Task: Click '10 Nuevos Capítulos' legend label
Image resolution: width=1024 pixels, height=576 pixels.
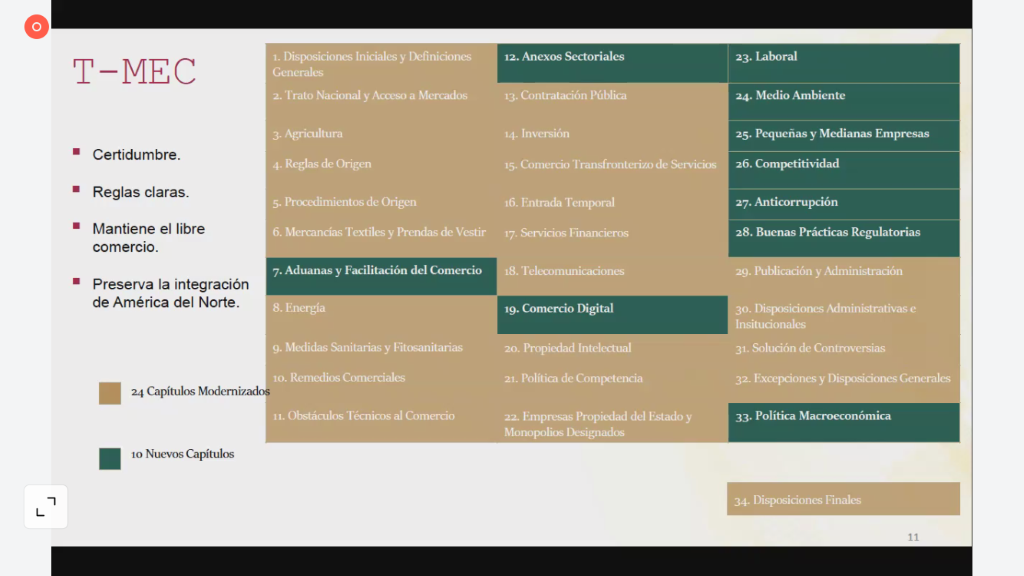Action: coord(182,454)
